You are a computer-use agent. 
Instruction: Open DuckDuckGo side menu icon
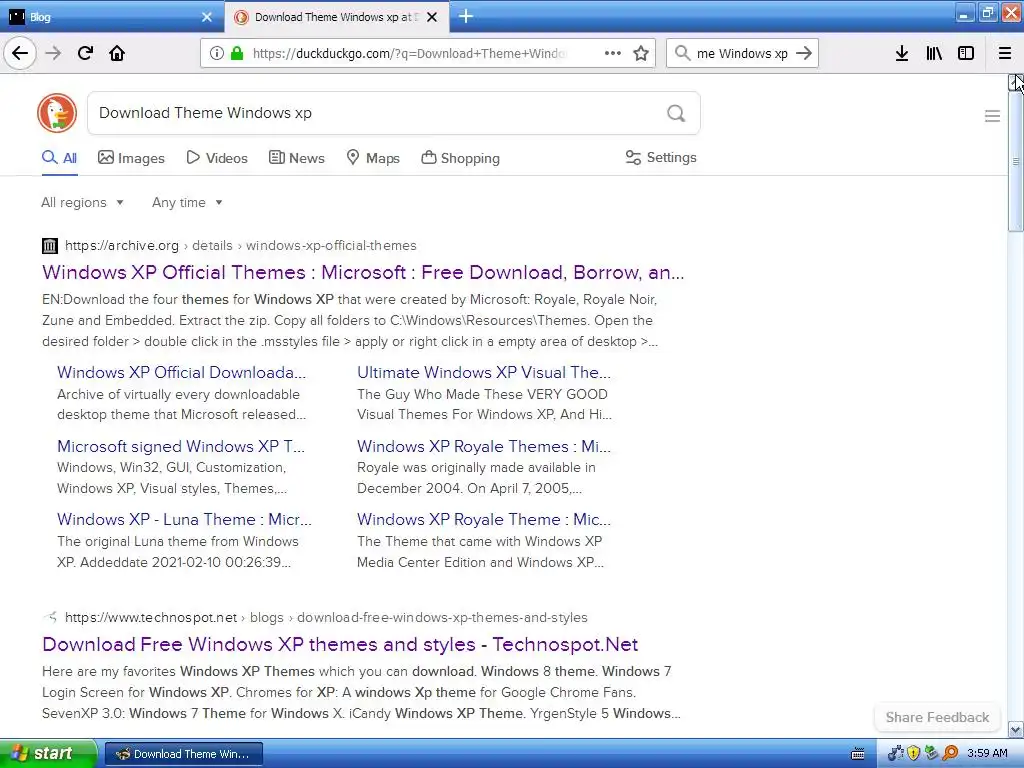(x=992, y=116)
